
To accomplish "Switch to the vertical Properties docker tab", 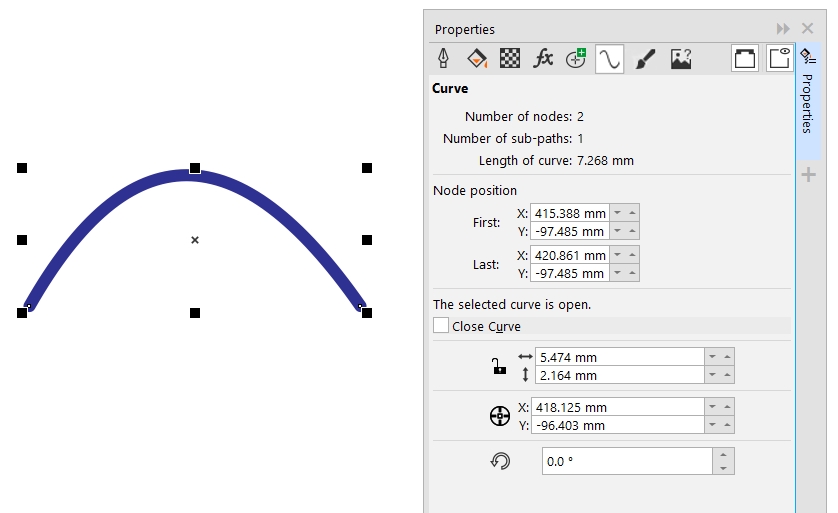I will (x=807, y=103).
